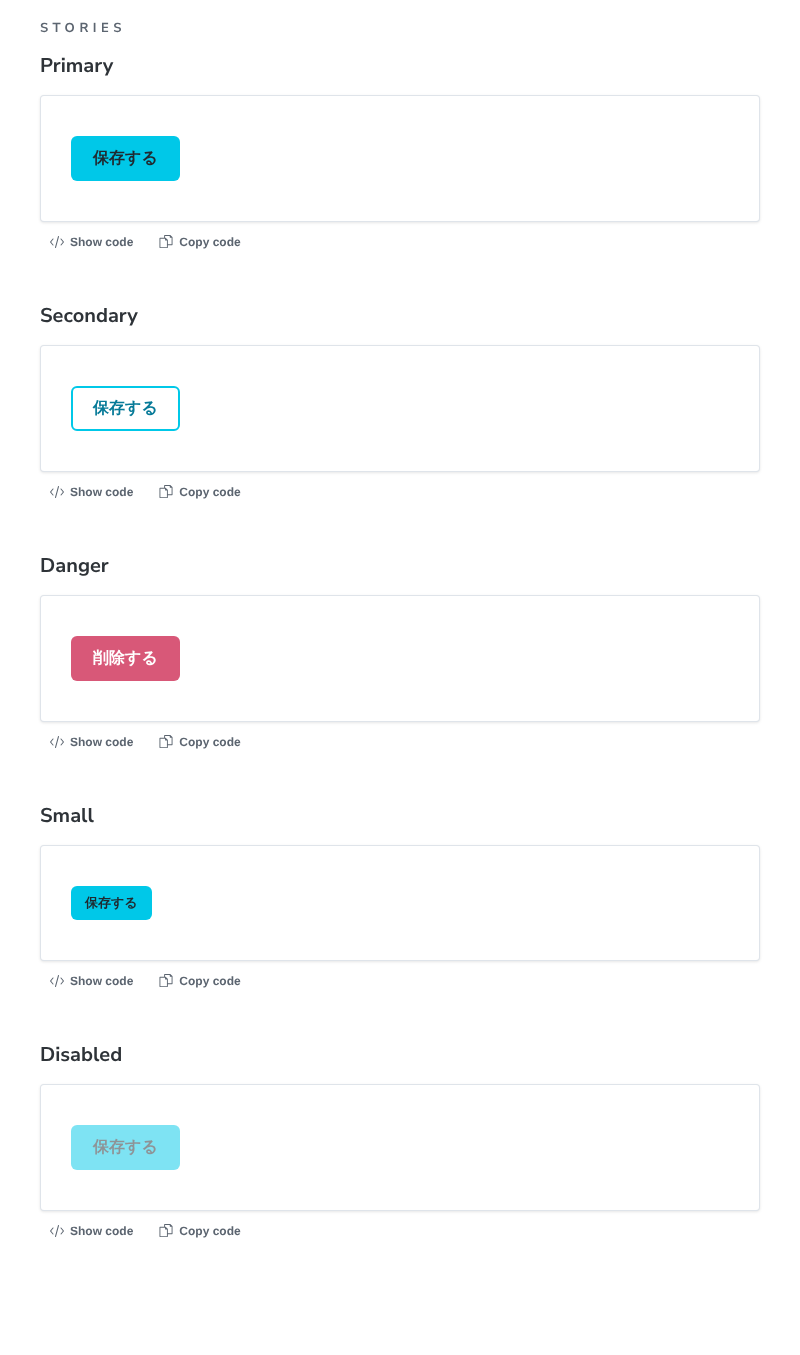The image size is (800, 1355).
Task: Click the code brackets icon under Secondary story
Action: [x=57, y=492]
